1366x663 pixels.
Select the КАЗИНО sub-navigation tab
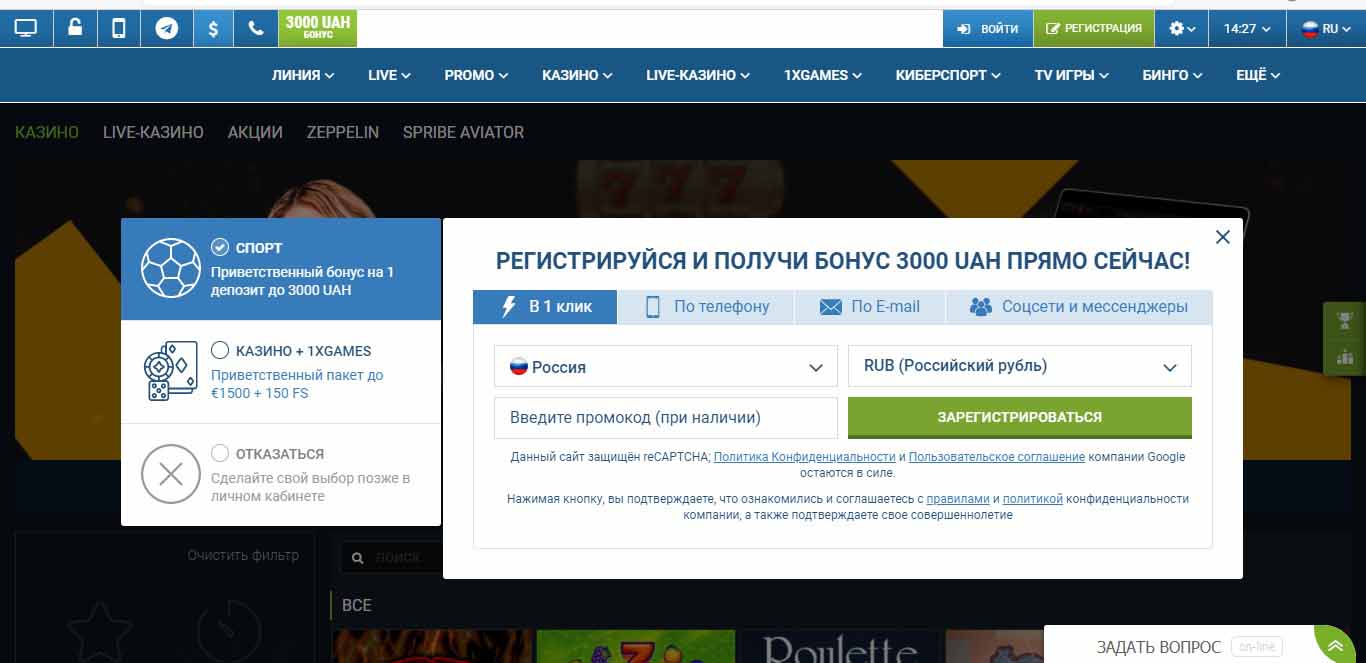(x=47, y=132)
